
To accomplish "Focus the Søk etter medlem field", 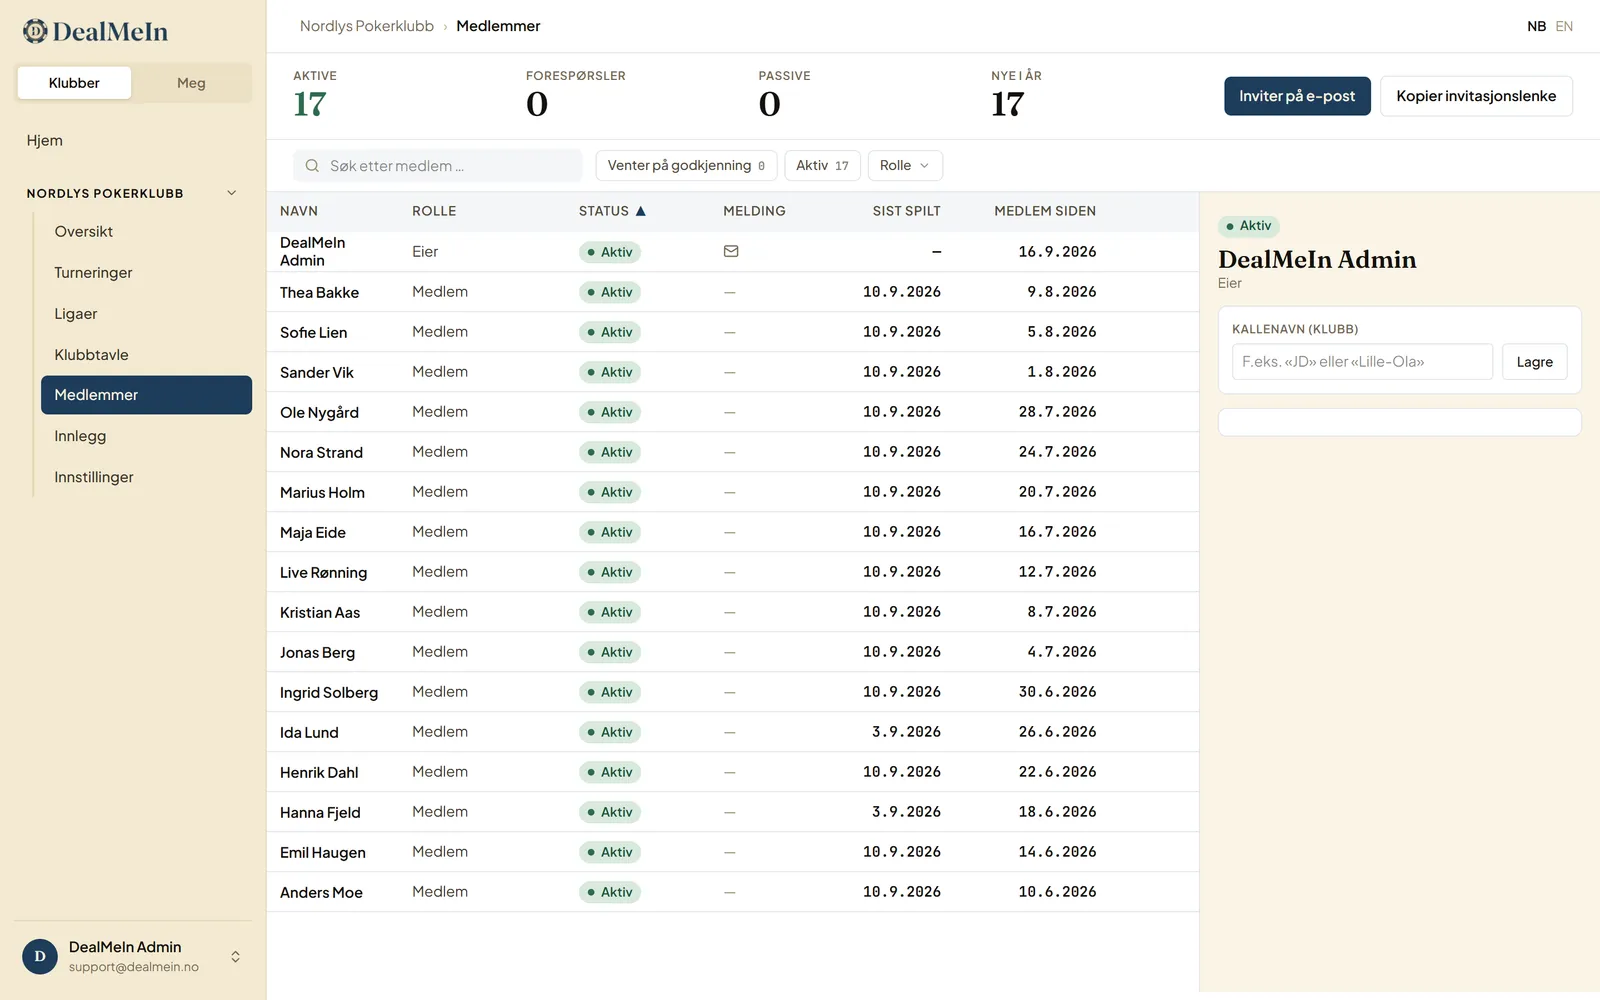I will click(x=438, y=166).
